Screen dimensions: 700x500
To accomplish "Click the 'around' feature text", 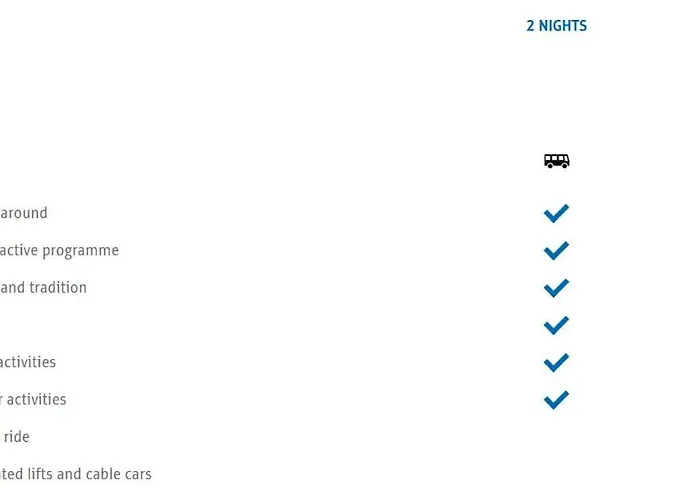I will [23, 213].
